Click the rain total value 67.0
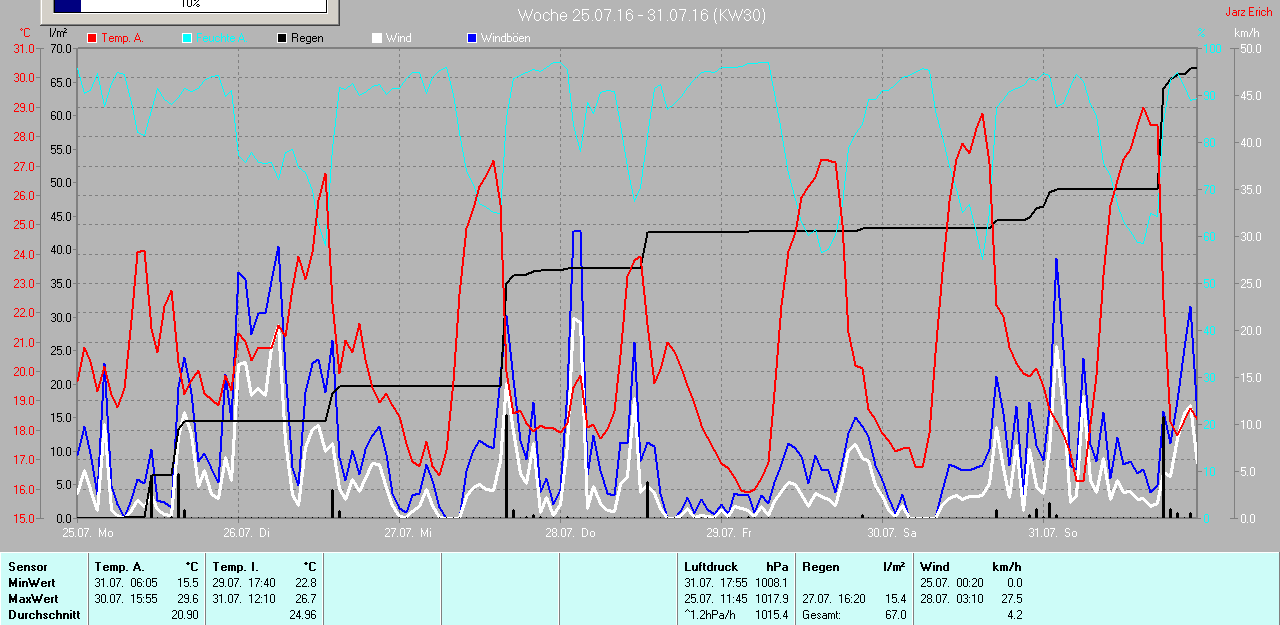1280x625 pixels. coord(894,615)
